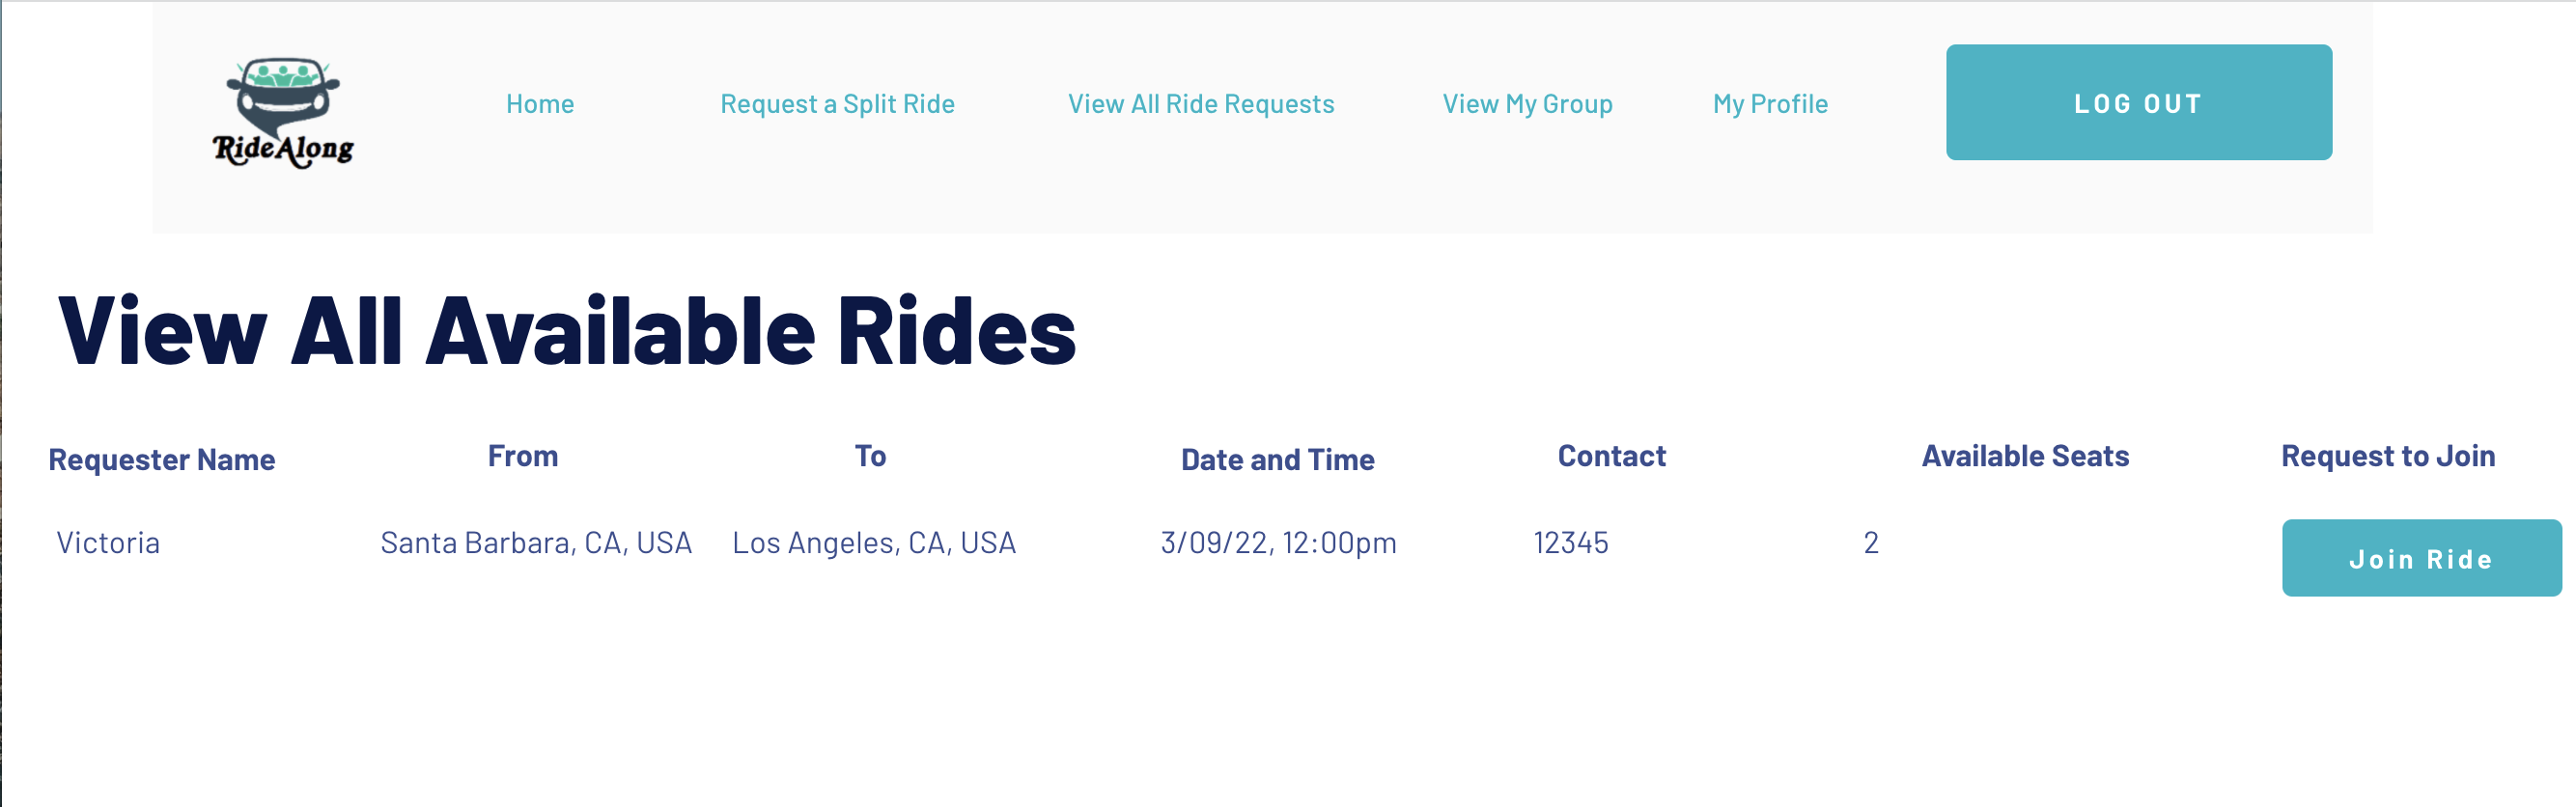This screenshot has width=2576, height=807.
Task: Click the RideAlong car logo
Action: (283, 112)
